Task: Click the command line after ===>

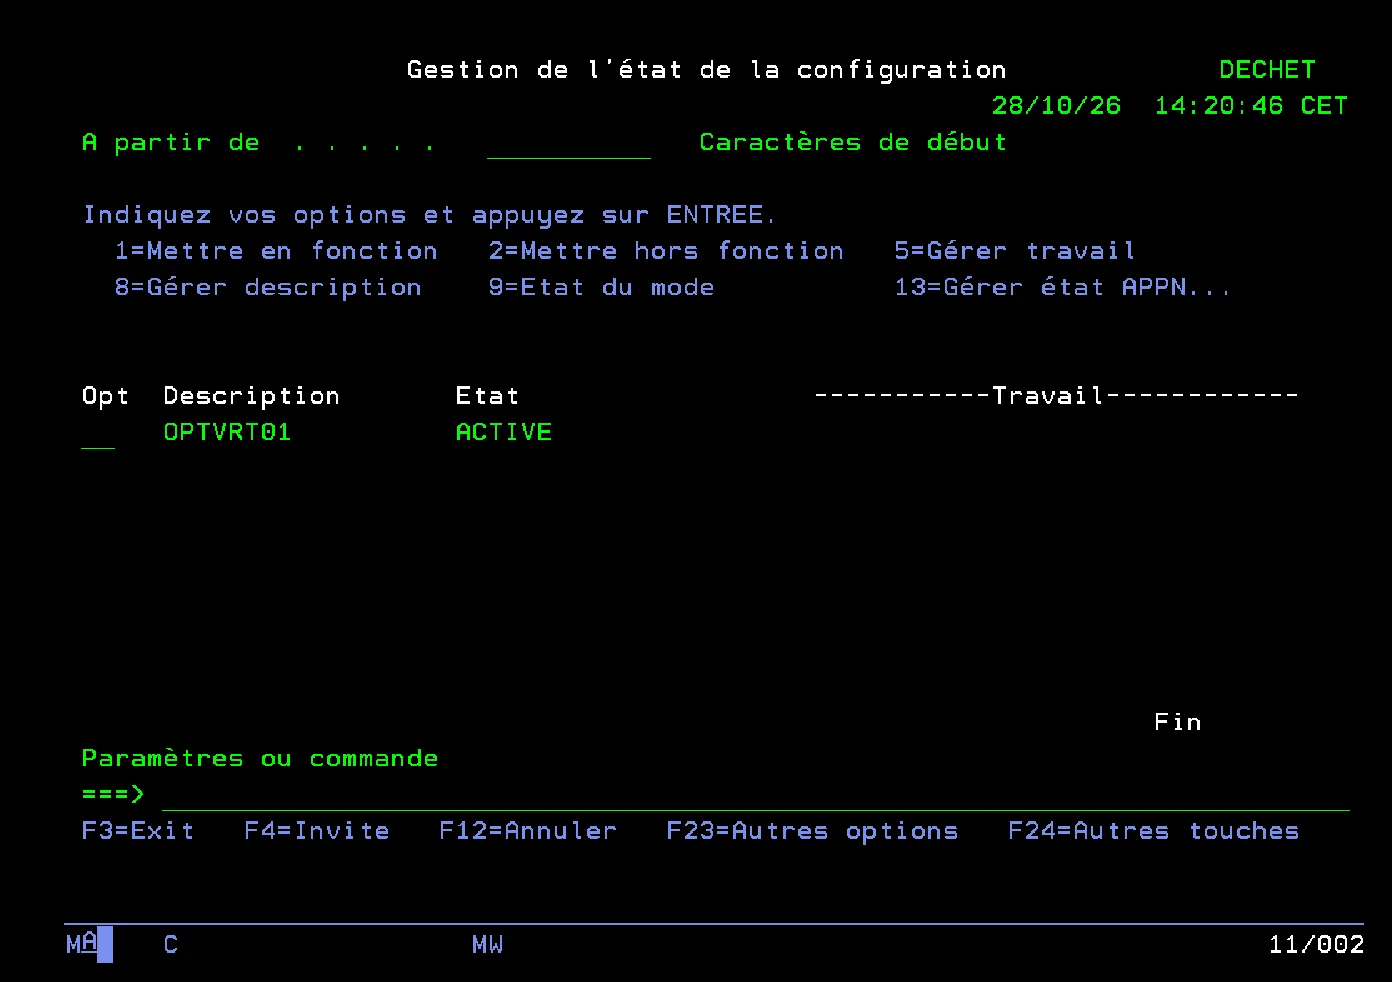Action: coord(756,795)
